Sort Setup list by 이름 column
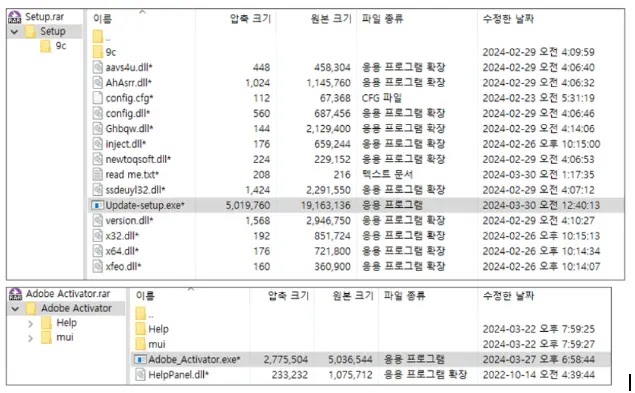635x393 pixels. tap(102, 19)
